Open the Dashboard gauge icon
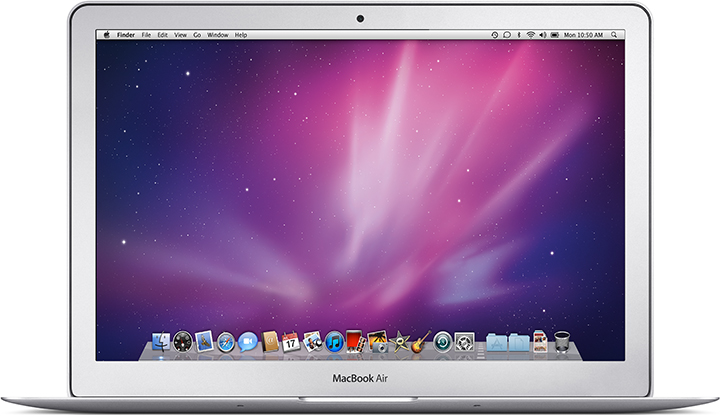720x418 pixels. [x=181, y=341]
